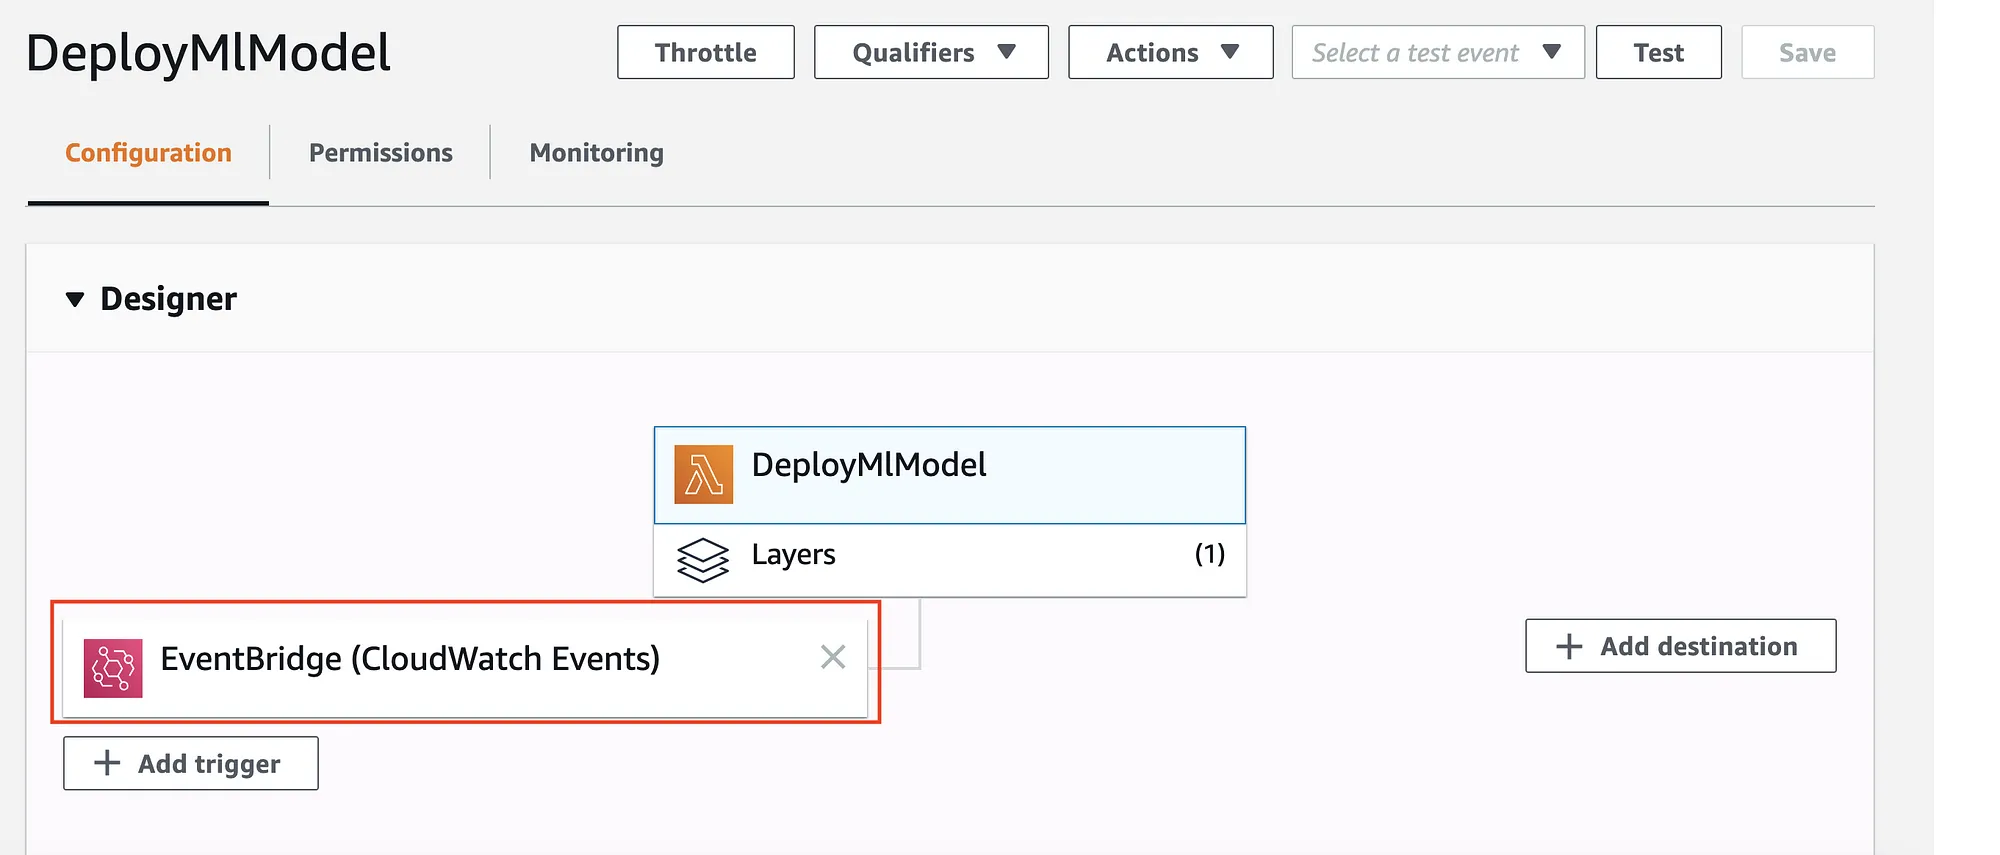Screen dimensions: 2000x855
Task: Select EventBridge (CloudWatch Events) trigger
Action: 465,667
